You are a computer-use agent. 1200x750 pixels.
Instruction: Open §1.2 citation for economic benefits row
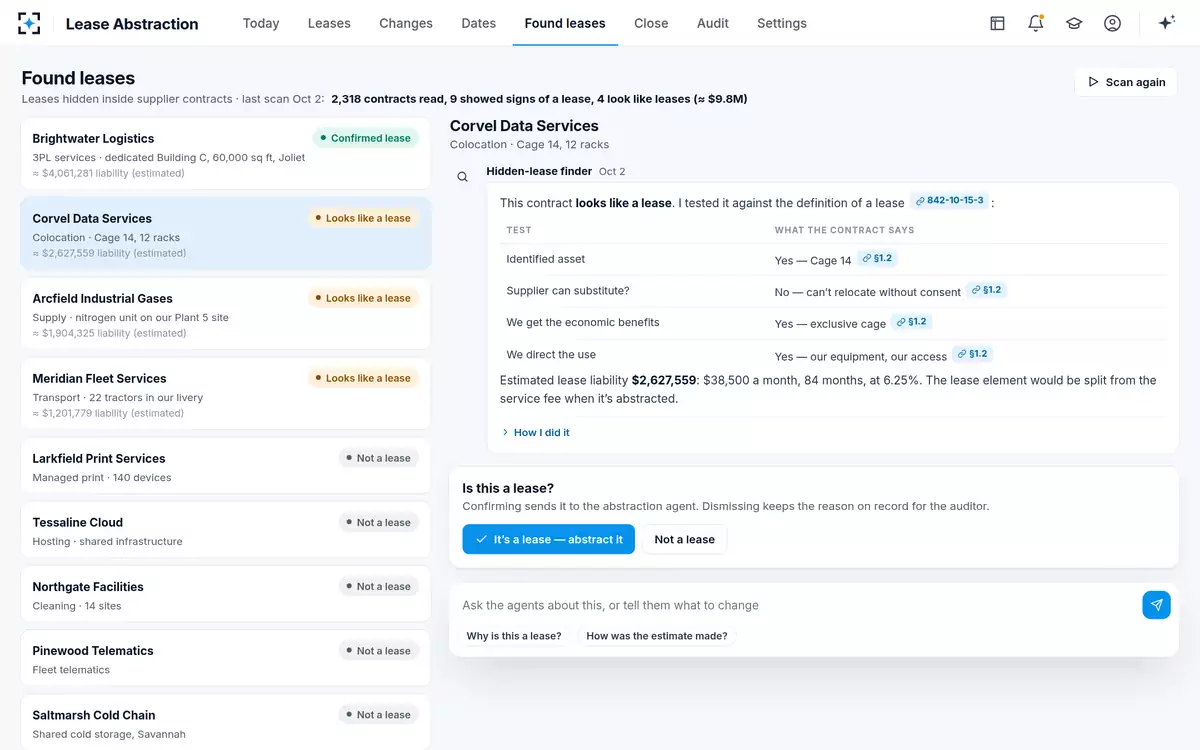pos(912,322)
